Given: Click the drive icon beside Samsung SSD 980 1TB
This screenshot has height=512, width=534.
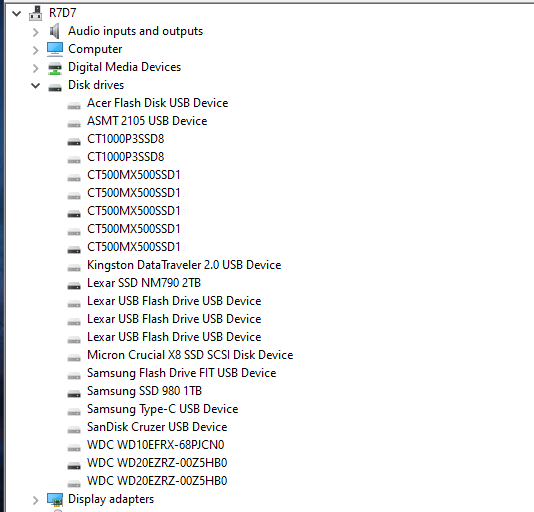Looking at the screenshot, I should 74,393.
